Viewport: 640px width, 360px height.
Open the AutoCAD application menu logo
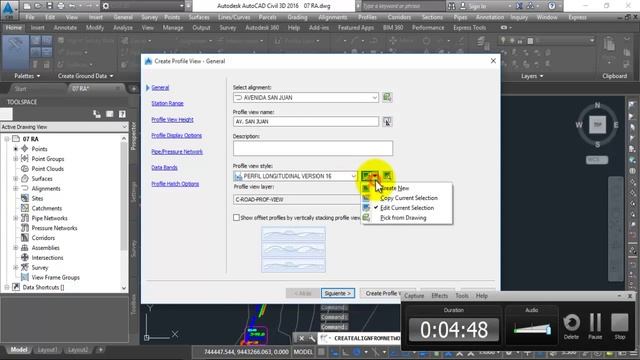(9, 9)
